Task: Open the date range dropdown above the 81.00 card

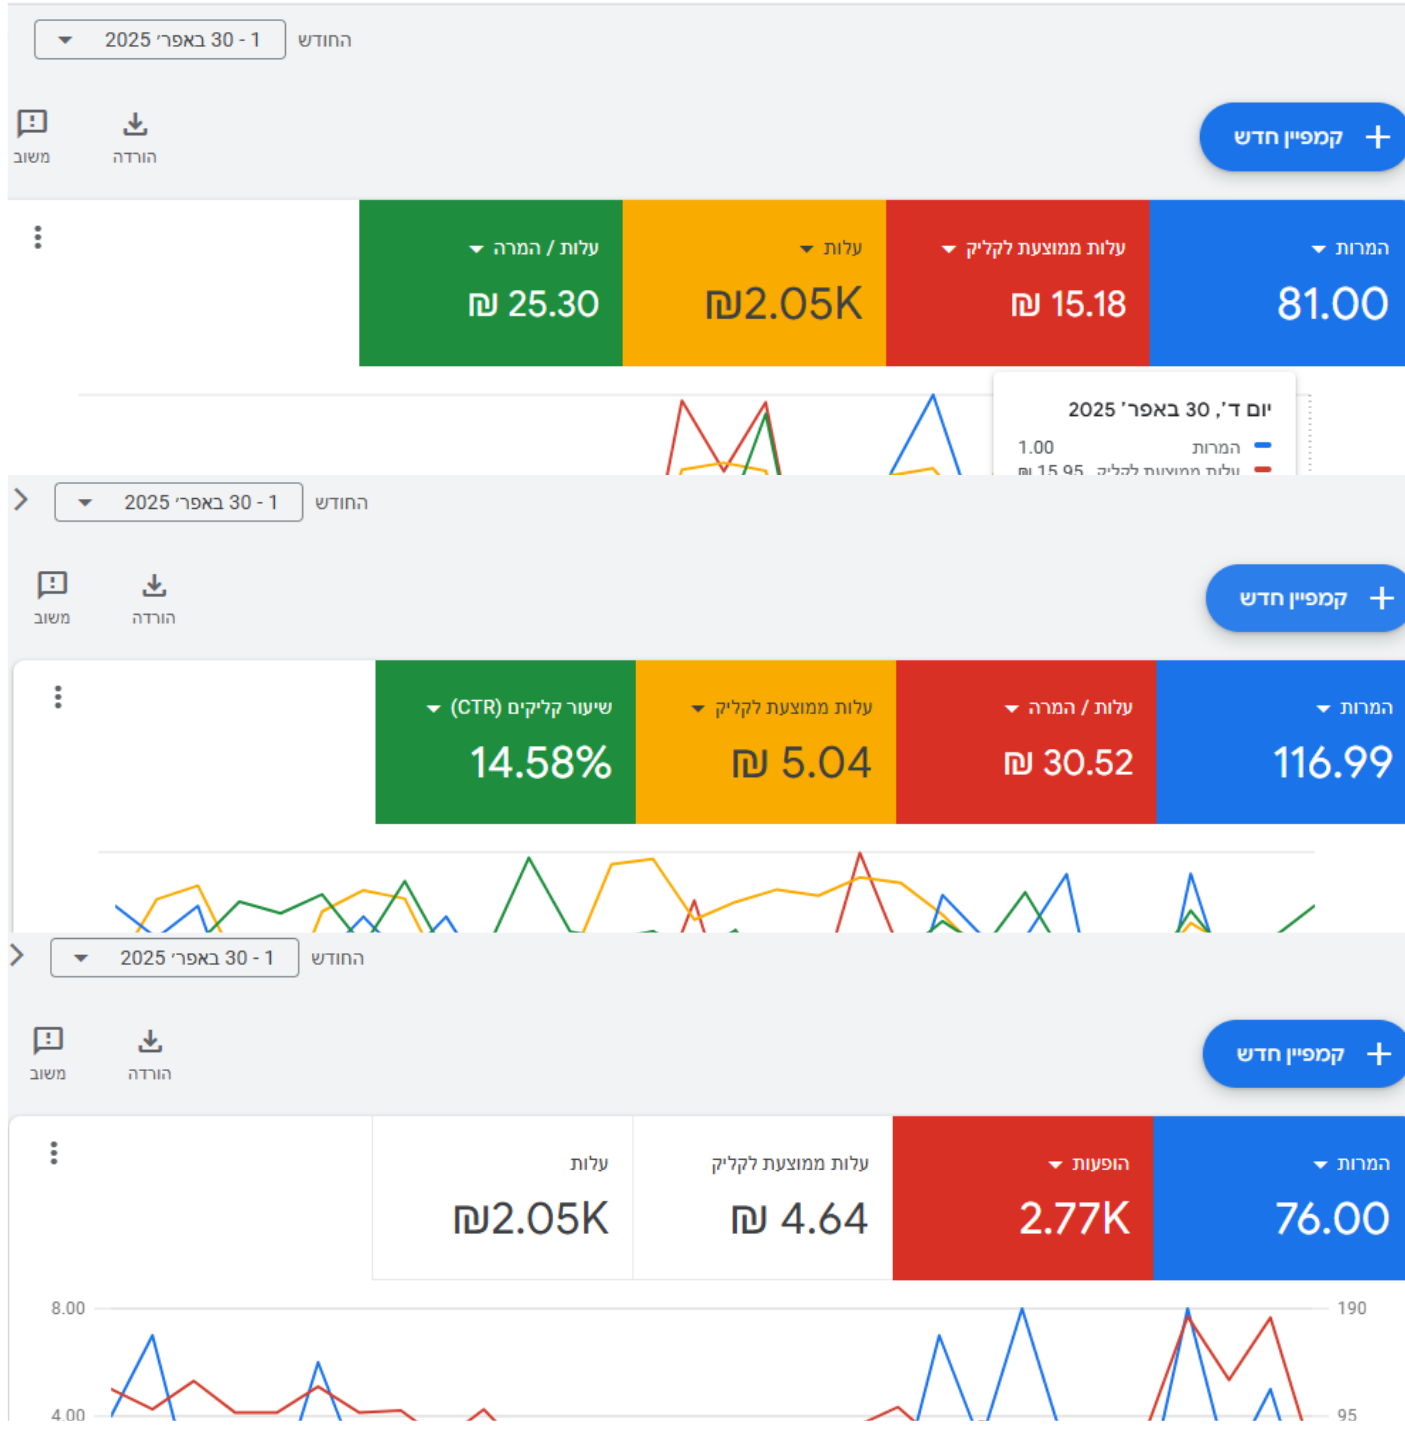Action: click(x=160, y=40)
